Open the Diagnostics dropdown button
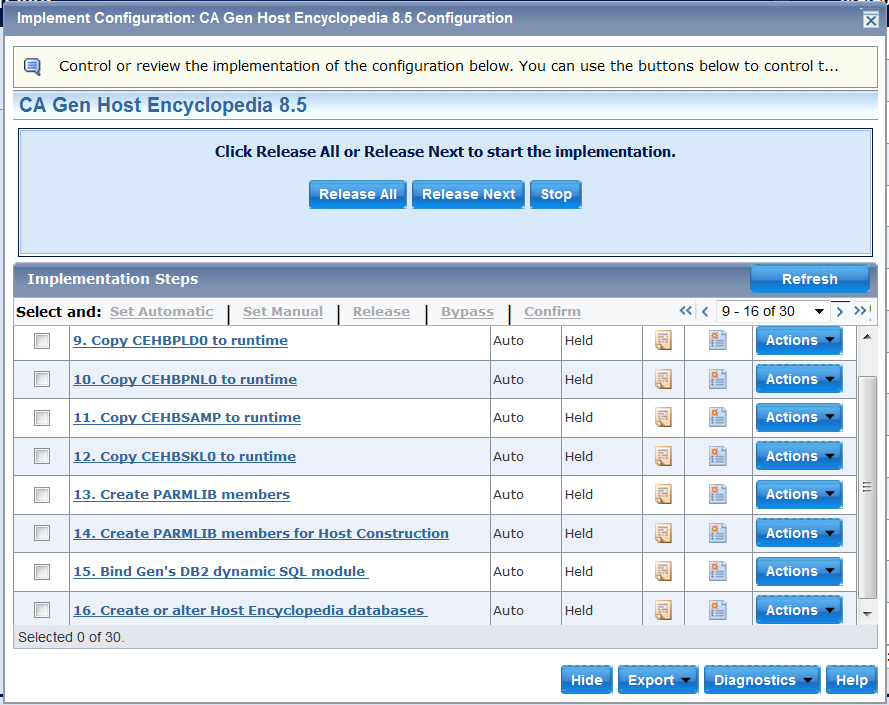This screenshot has height=705, width=889. click(x=761, y=680)
